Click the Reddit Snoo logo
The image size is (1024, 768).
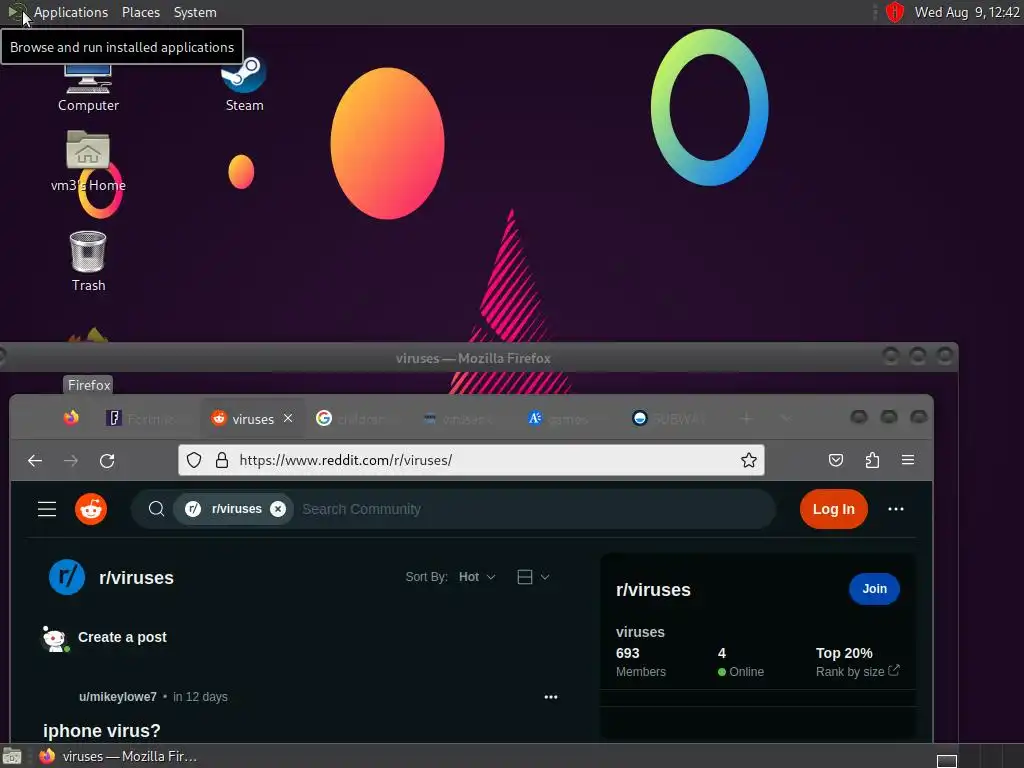coord(91,509)
